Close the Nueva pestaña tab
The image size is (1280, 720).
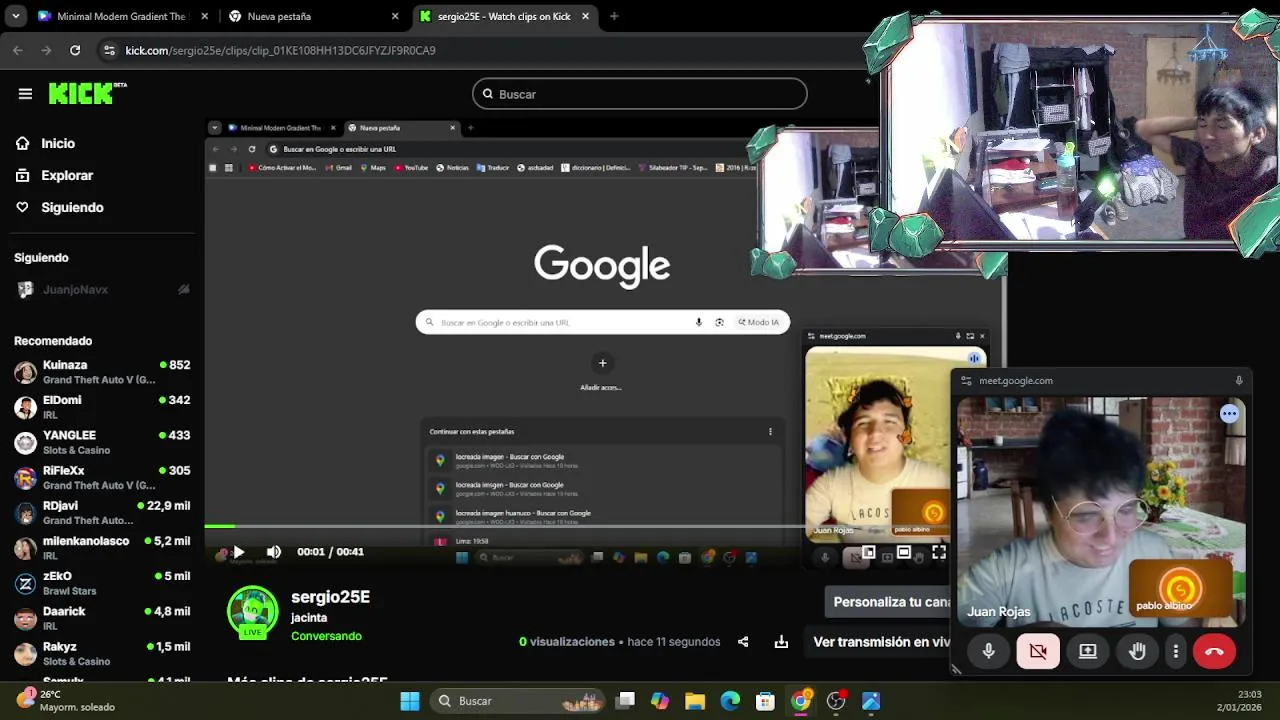pos(395,16)
